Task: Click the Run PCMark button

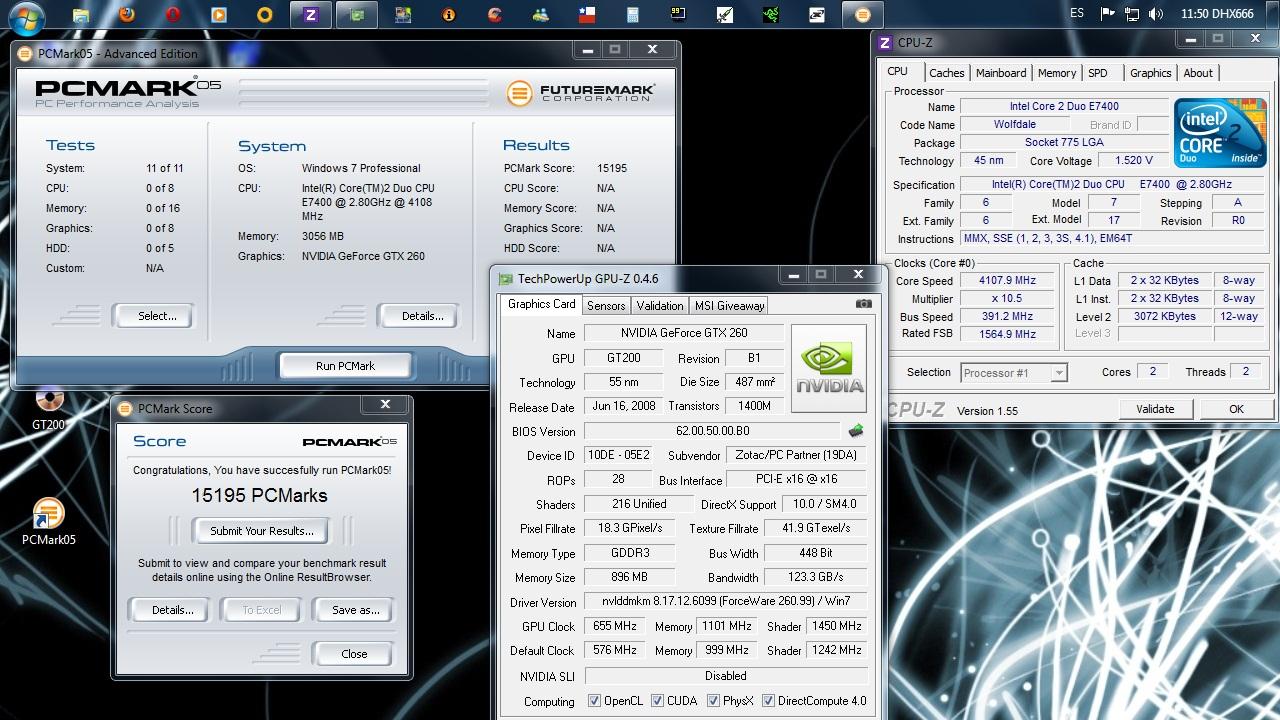Action: point(345,366)
